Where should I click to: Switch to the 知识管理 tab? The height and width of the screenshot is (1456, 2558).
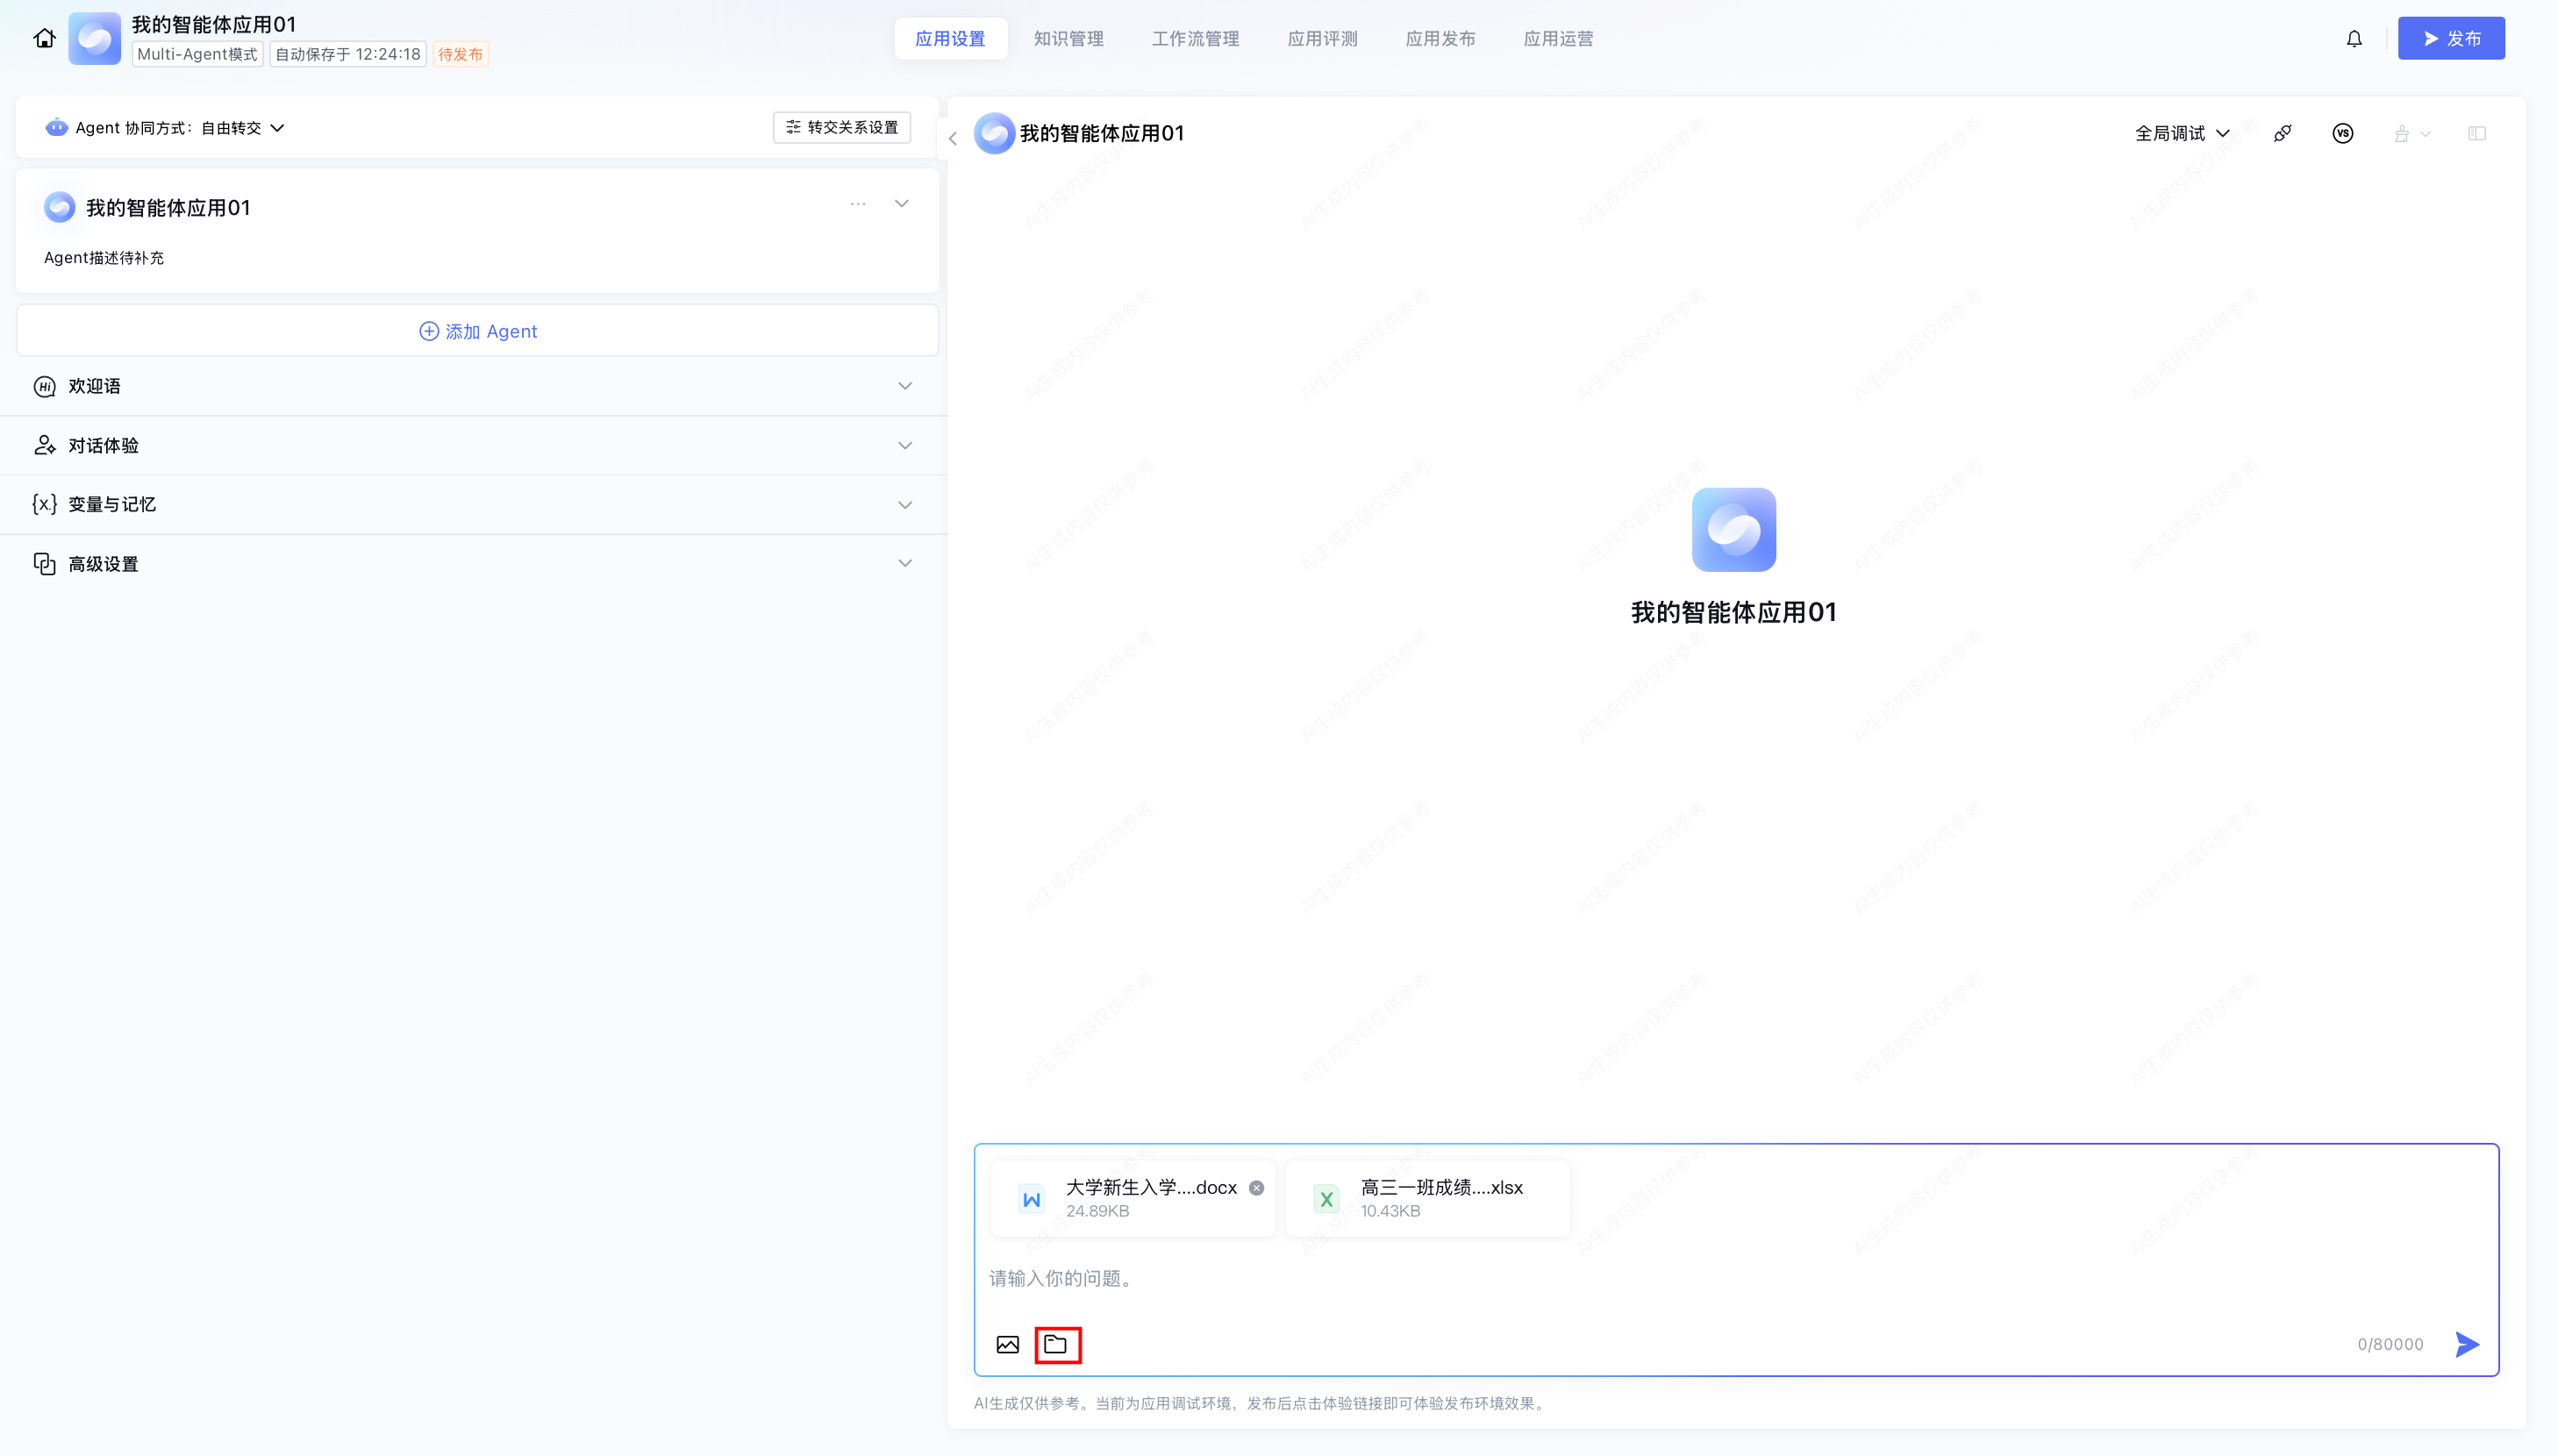coord(1068,38)
